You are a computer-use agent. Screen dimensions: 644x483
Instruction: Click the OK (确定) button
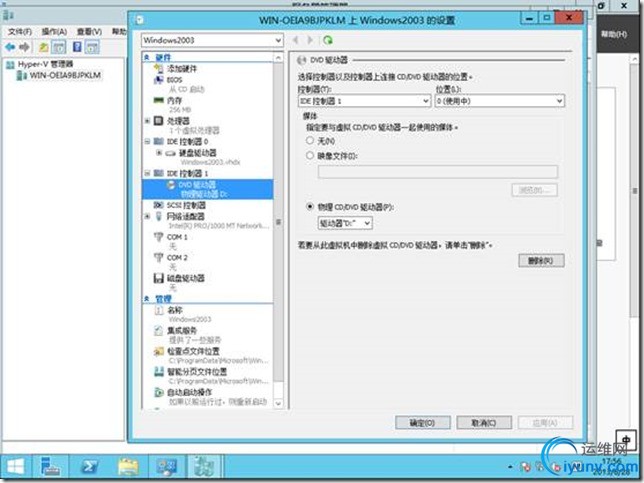[x=423, y=423]
